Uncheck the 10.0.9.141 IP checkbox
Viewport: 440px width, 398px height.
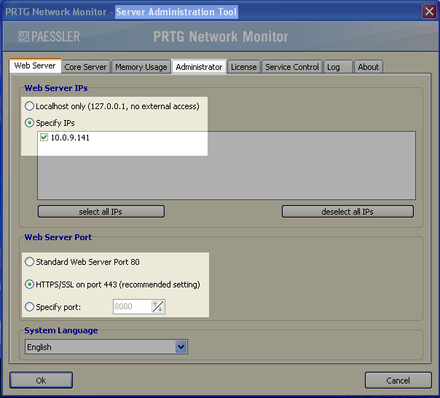(44, 137)
